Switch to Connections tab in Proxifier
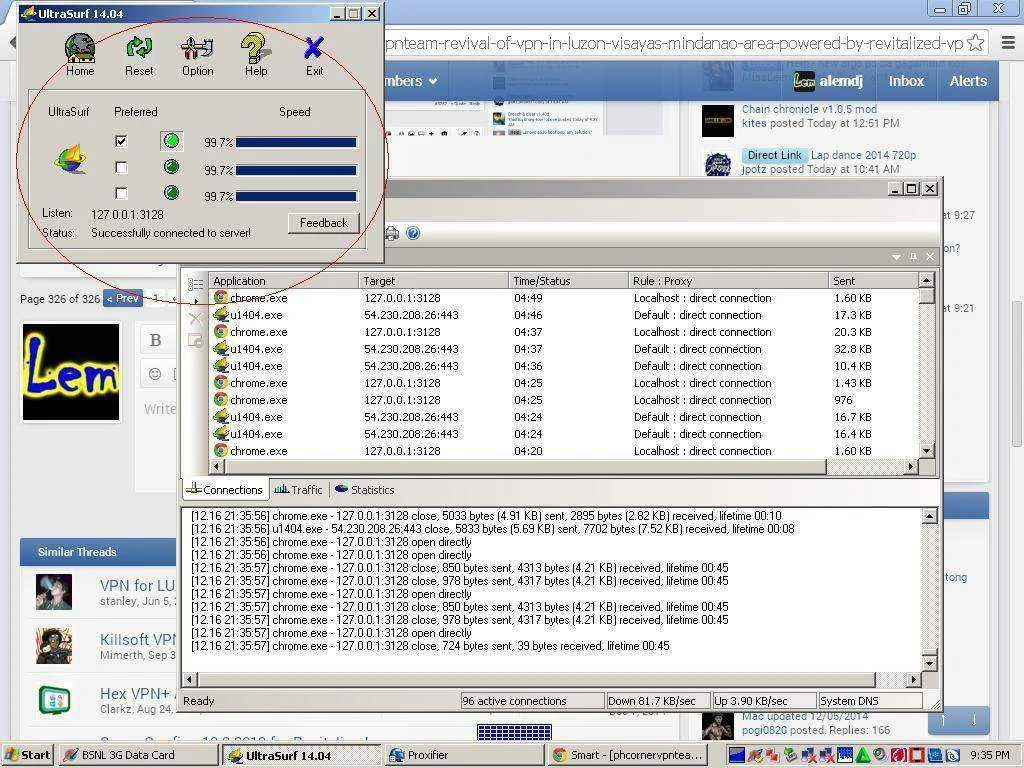 225,490
